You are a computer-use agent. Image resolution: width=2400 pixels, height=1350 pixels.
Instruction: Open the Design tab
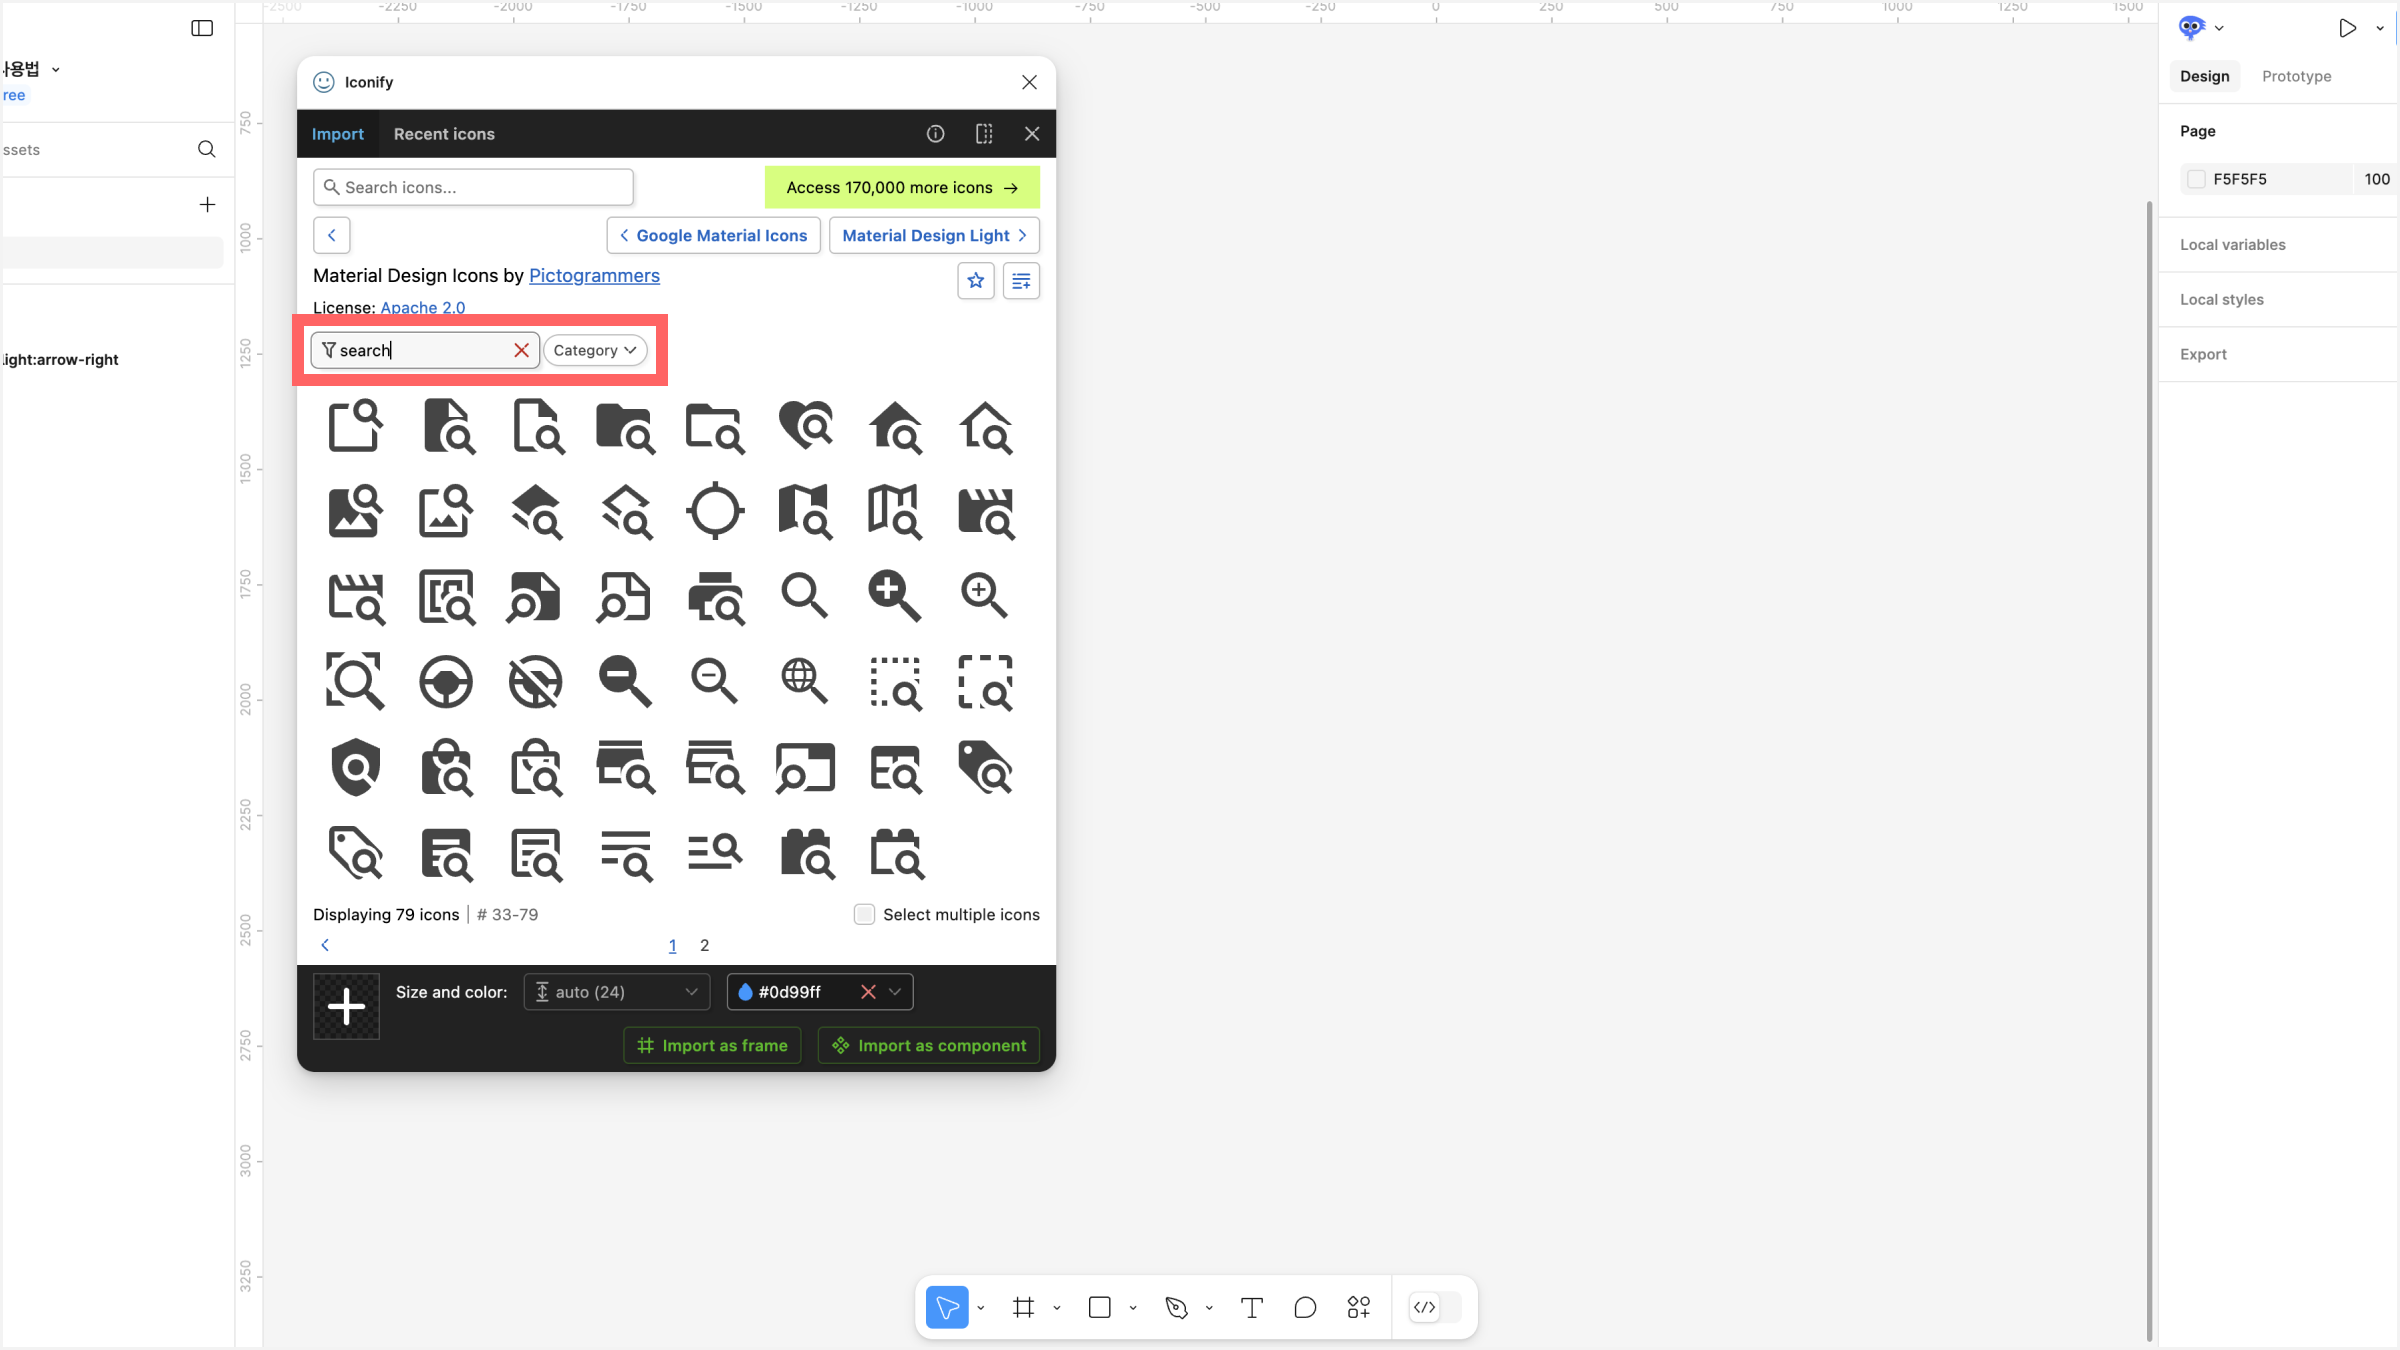[x=2205, y=76]
